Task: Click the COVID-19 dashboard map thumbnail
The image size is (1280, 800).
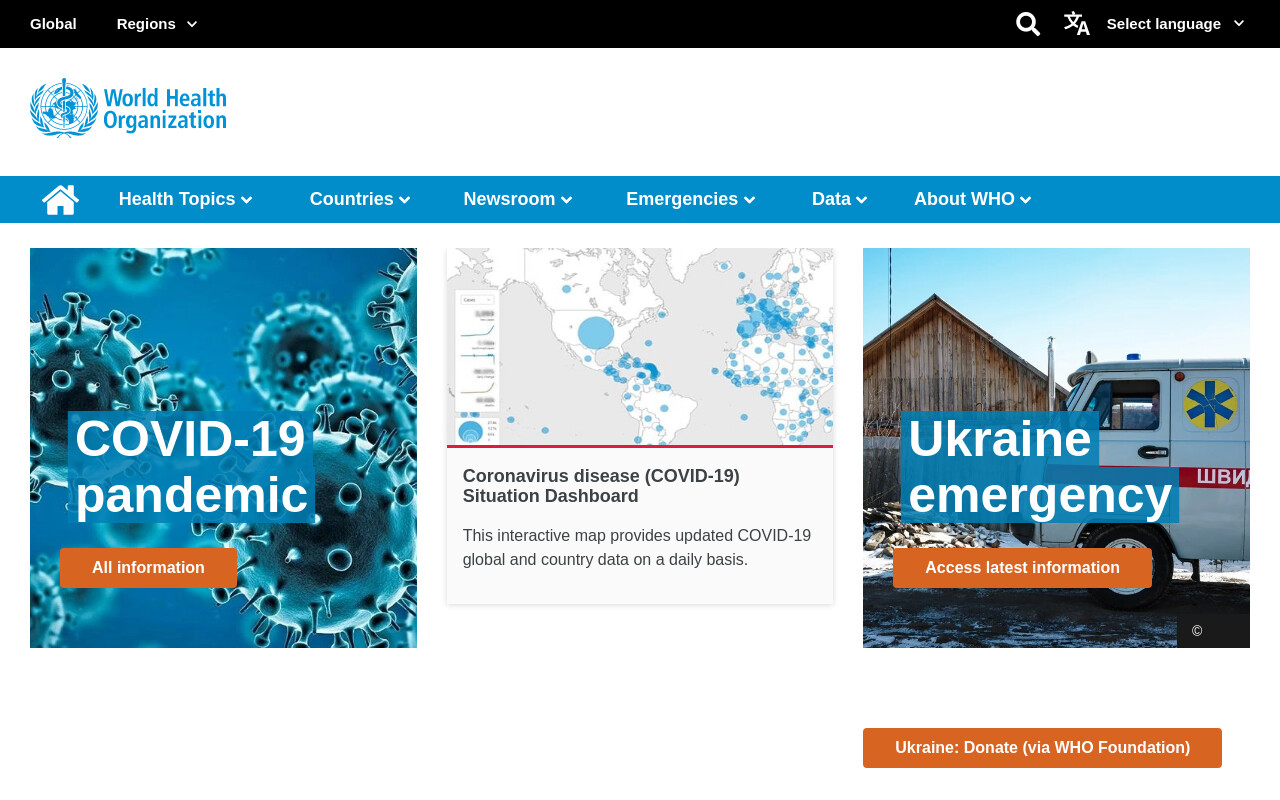Action: [640, 346]
